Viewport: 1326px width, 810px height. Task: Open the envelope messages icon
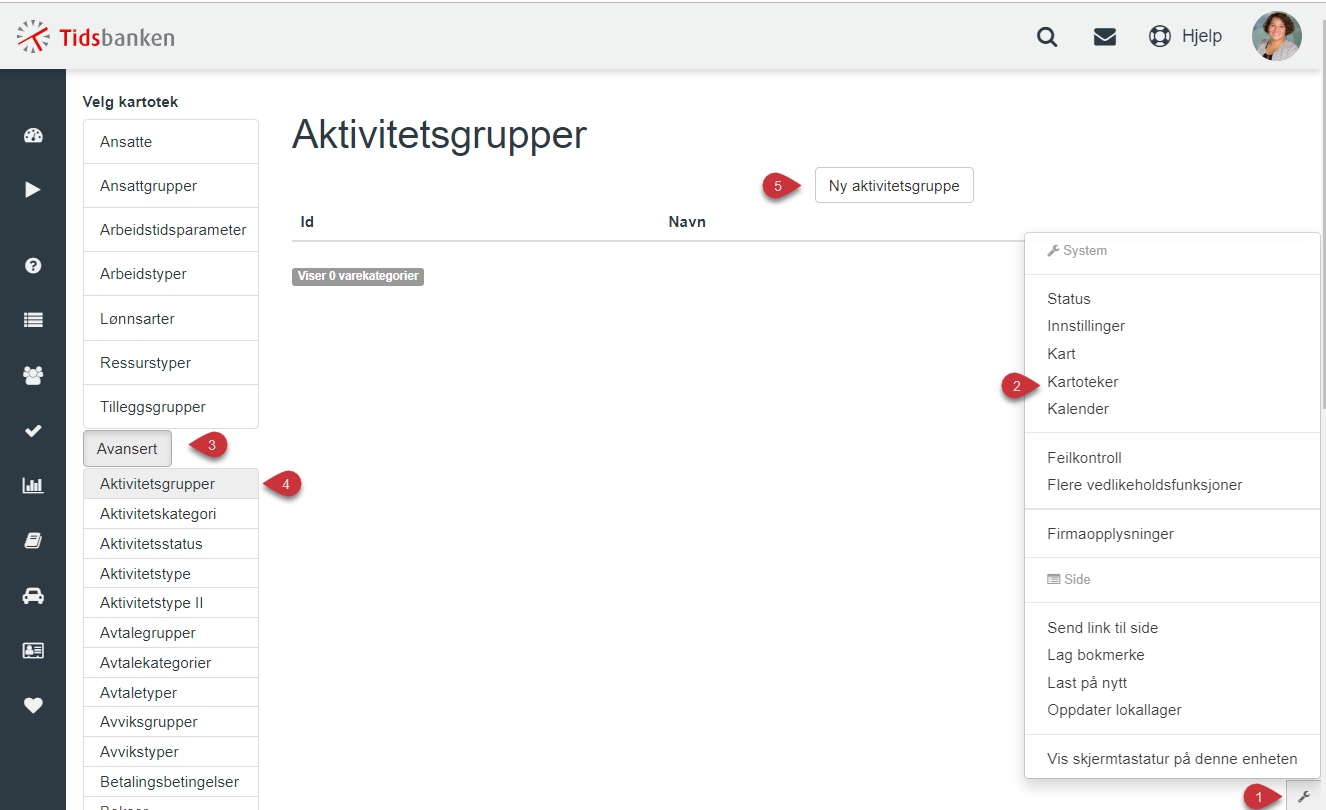[x=1104, y=37]
